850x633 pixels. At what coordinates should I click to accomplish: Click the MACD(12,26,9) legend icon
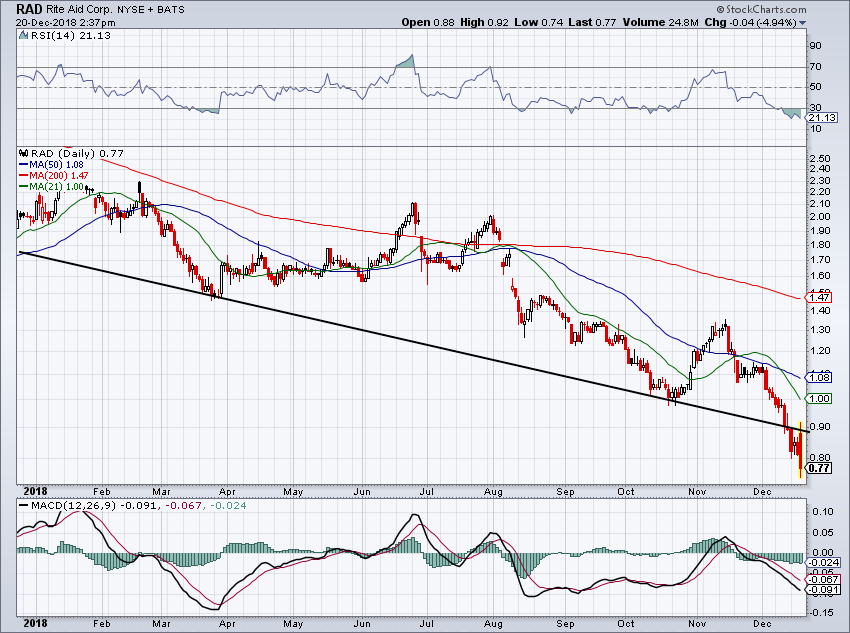coord(23,506)
